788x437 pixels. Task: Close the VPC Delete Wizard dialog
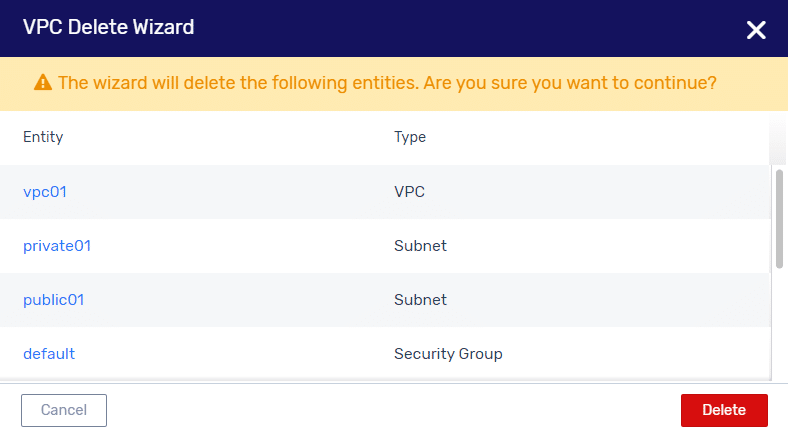(x=756, y=30)
